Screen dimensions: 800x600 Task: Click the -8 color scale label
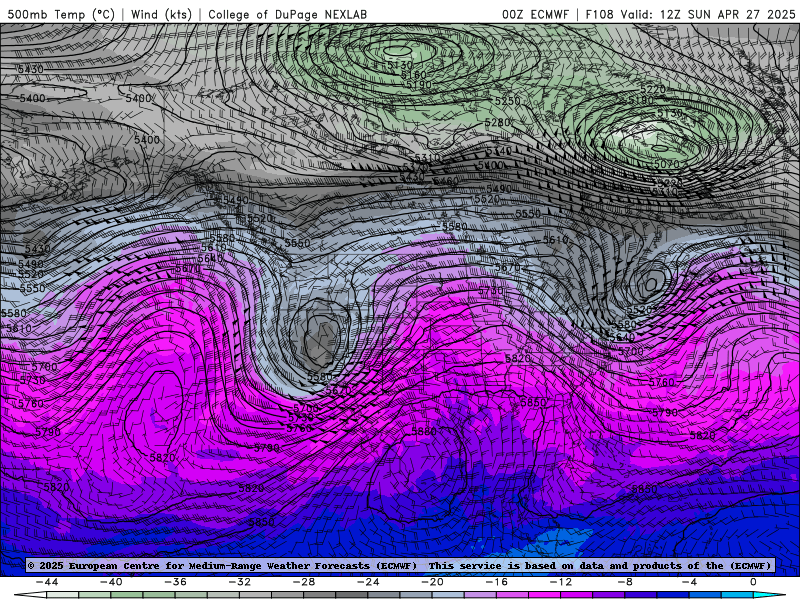[626, 582]
